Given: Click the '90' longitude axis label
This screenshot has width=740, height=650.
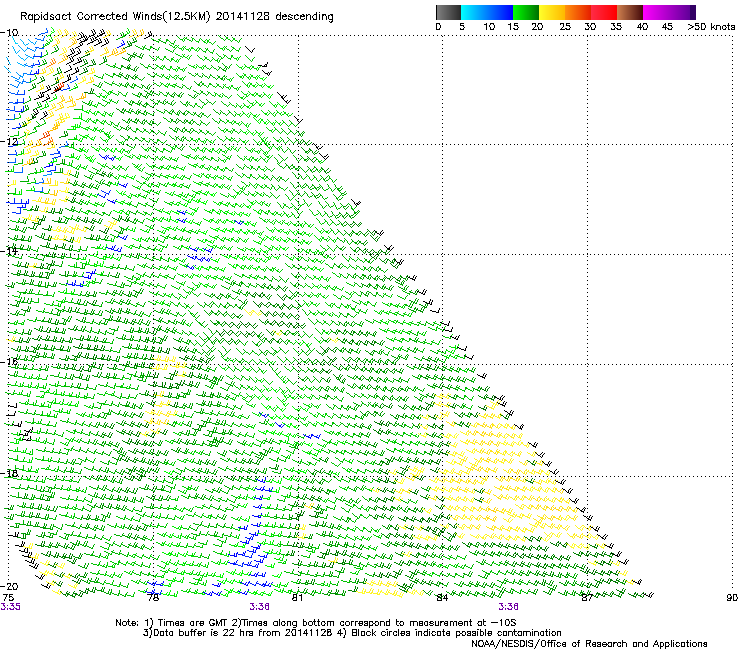Looking at the screenshot, I should (x=732, y=598).
